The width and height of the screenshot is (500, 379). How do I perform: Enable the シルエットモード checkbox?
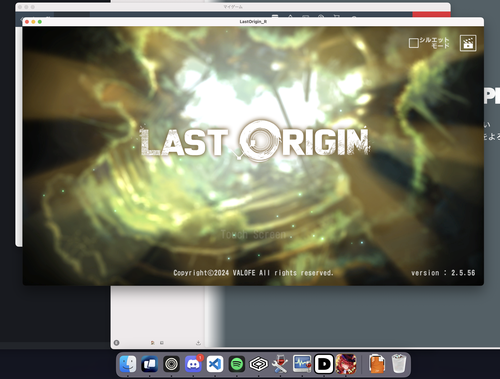pyautogui.click(x=414, y=43)
